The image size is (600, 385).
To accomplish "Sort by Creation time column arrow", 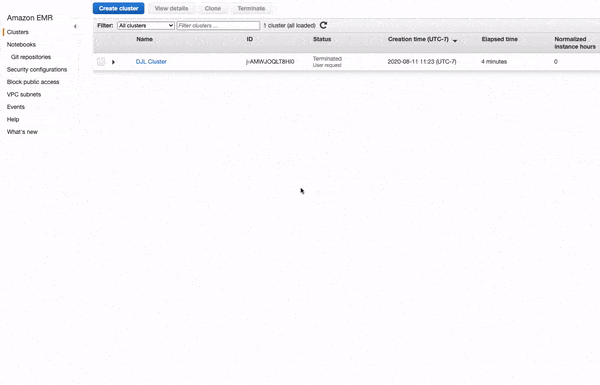I will 455,41.
